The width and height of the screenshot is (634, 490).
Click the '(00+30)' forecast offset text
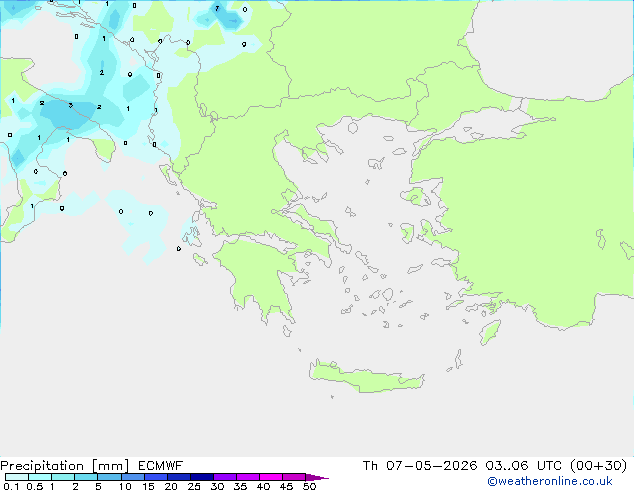click(598, 466)
